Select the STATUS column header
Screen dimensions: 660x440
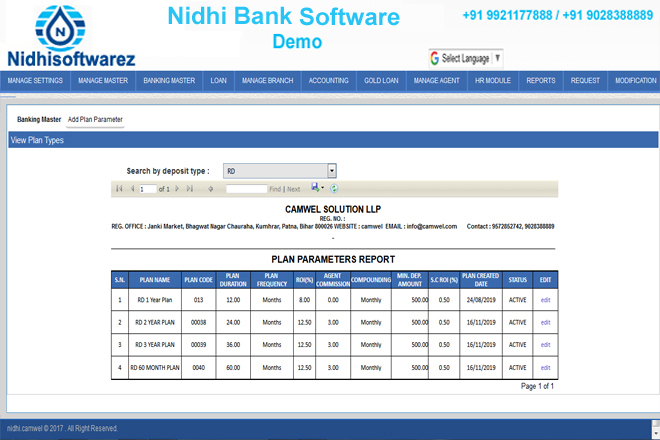[x=518, y=280]
